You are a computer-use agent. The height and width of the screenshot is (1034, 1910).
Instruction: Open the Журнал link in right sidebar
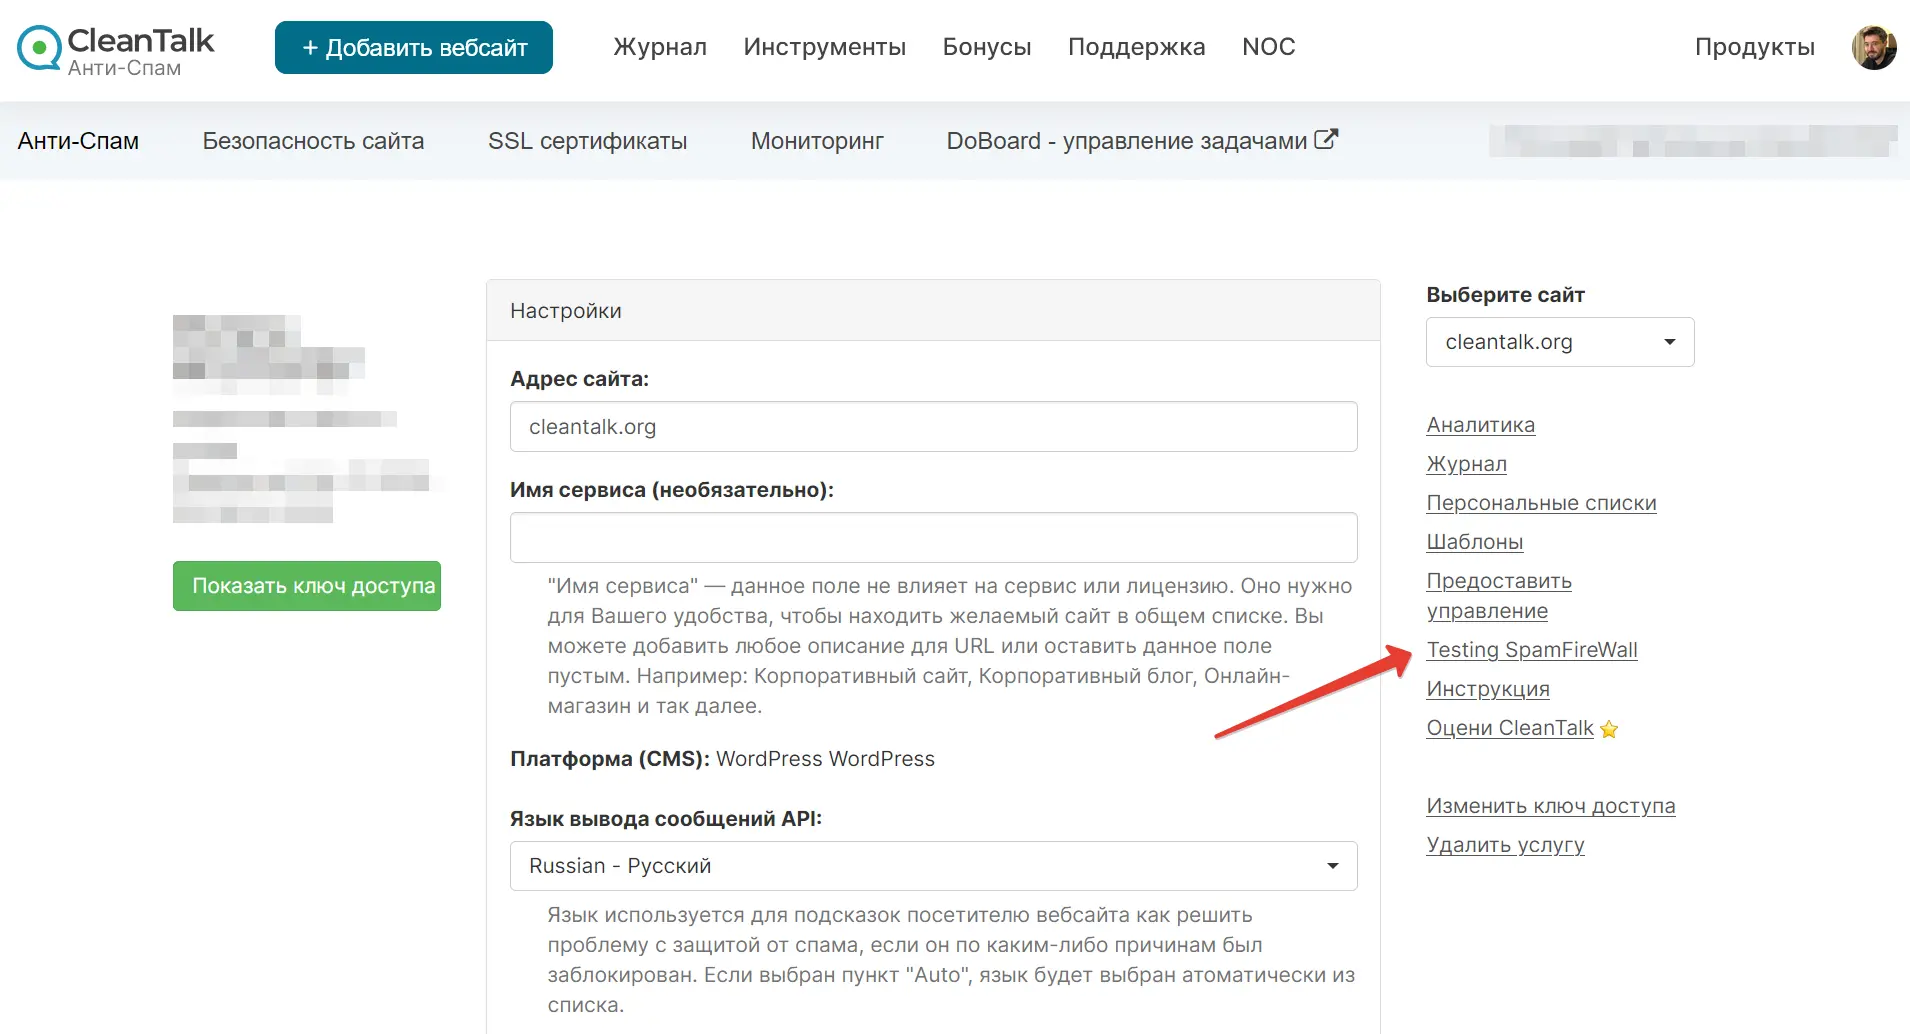pos(1467,464)
